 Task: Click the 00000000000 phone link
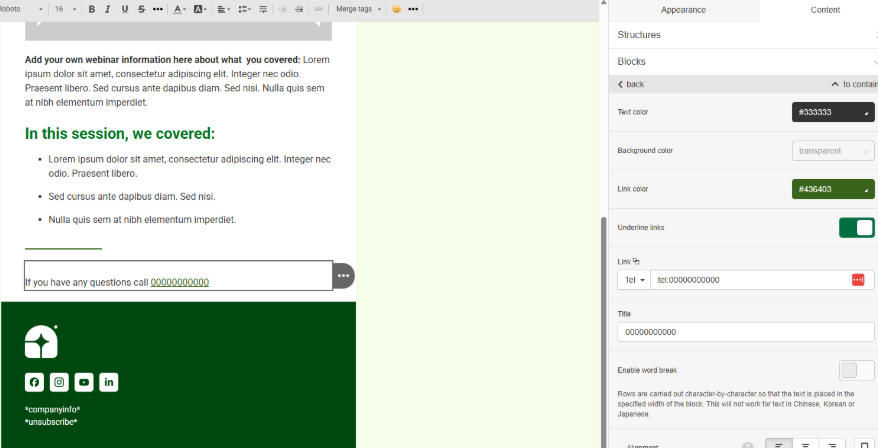coord(180,282)
